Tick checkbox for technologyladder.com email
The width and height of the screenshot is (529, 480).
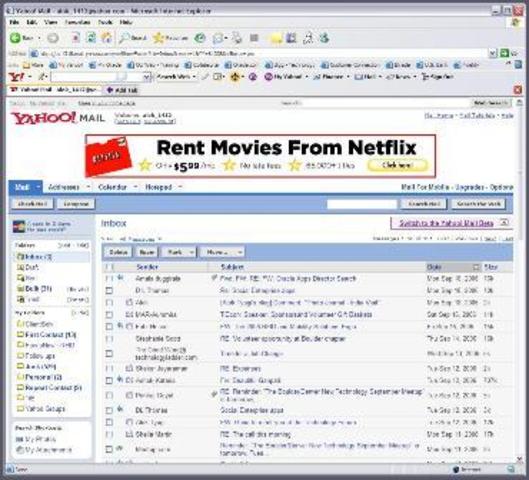click(109, 354)
